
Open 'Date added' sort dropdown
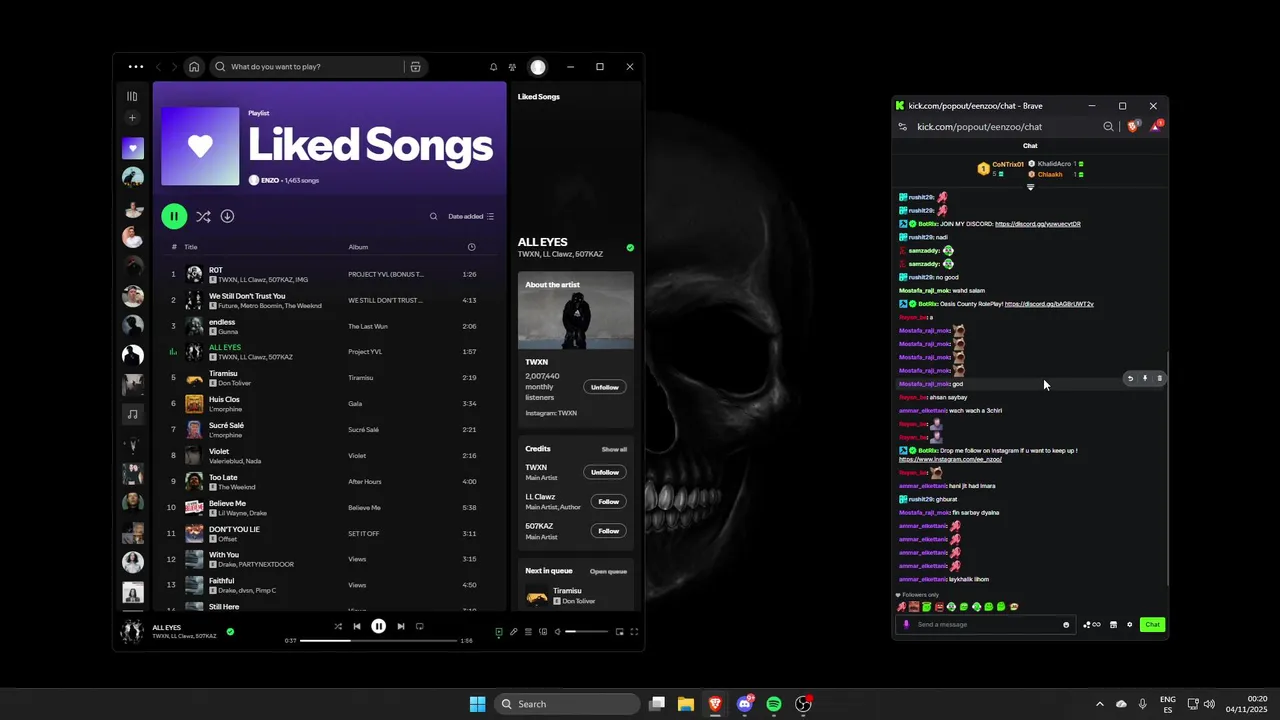[471, 216]
